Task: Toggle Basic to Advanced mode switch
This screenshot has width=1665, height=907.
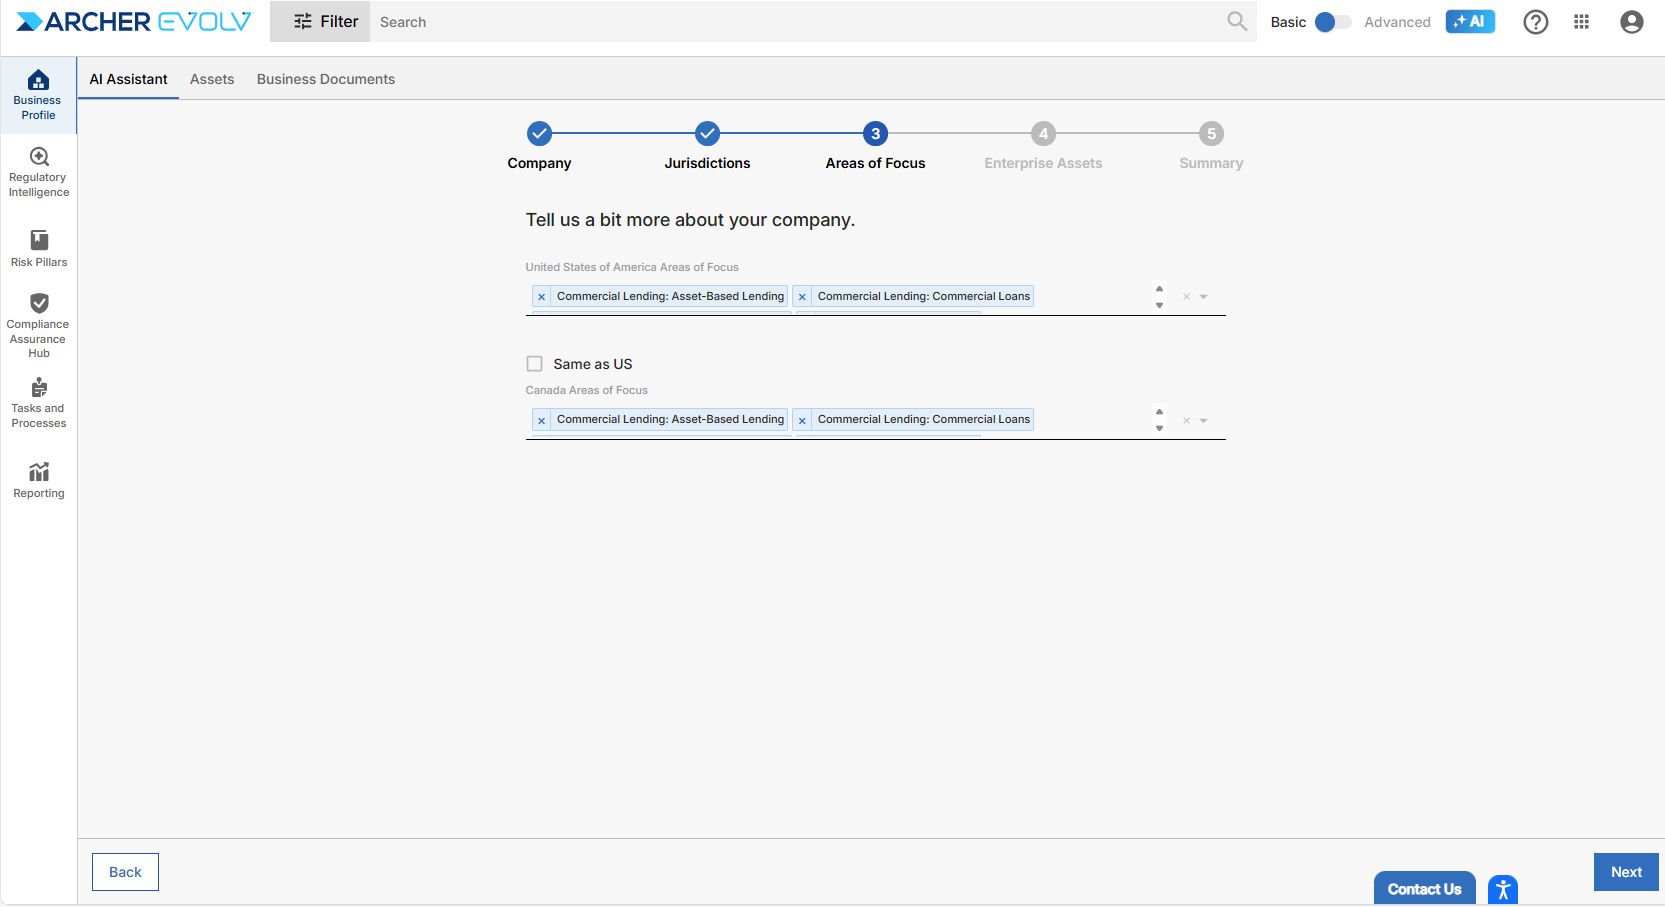Action: tap(1332, 22)
